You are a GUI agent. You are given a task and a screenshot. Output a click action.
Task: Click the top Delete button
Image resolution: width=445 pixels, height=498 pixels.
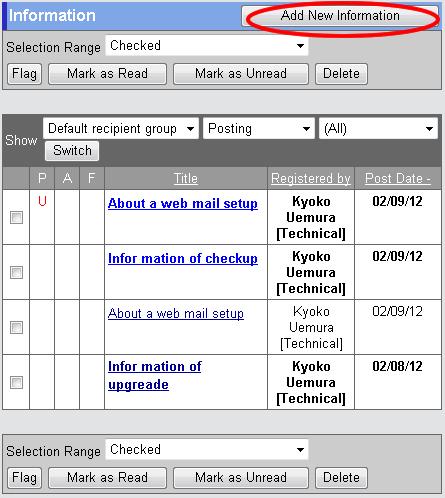(341, 74)
